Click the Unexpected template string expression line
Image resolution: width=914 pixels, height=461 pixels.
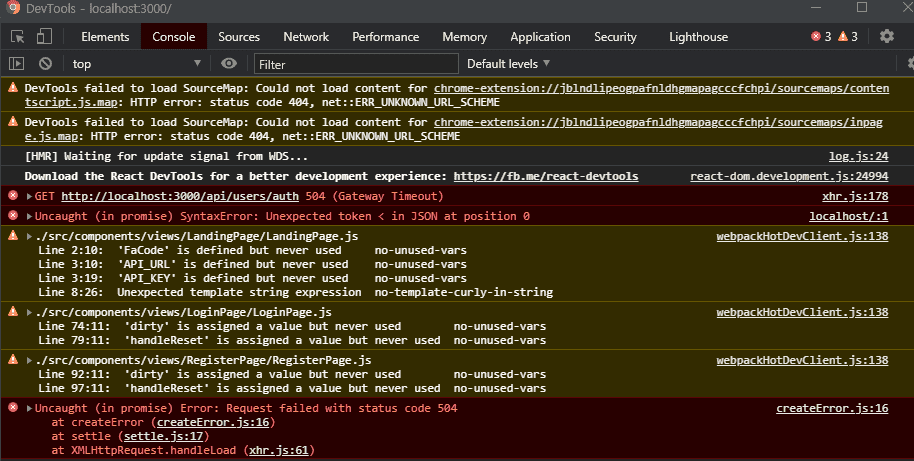point(296,292)
